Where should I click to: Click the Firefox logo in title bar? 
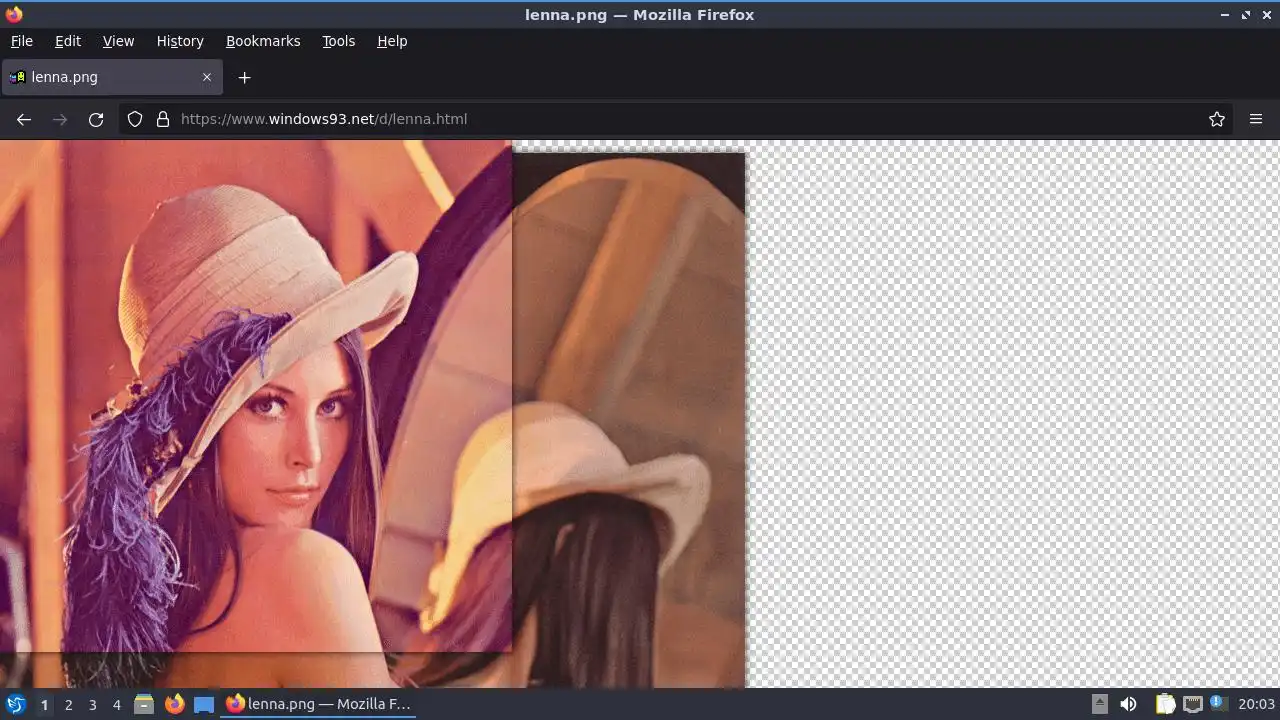tap(14, 14)
